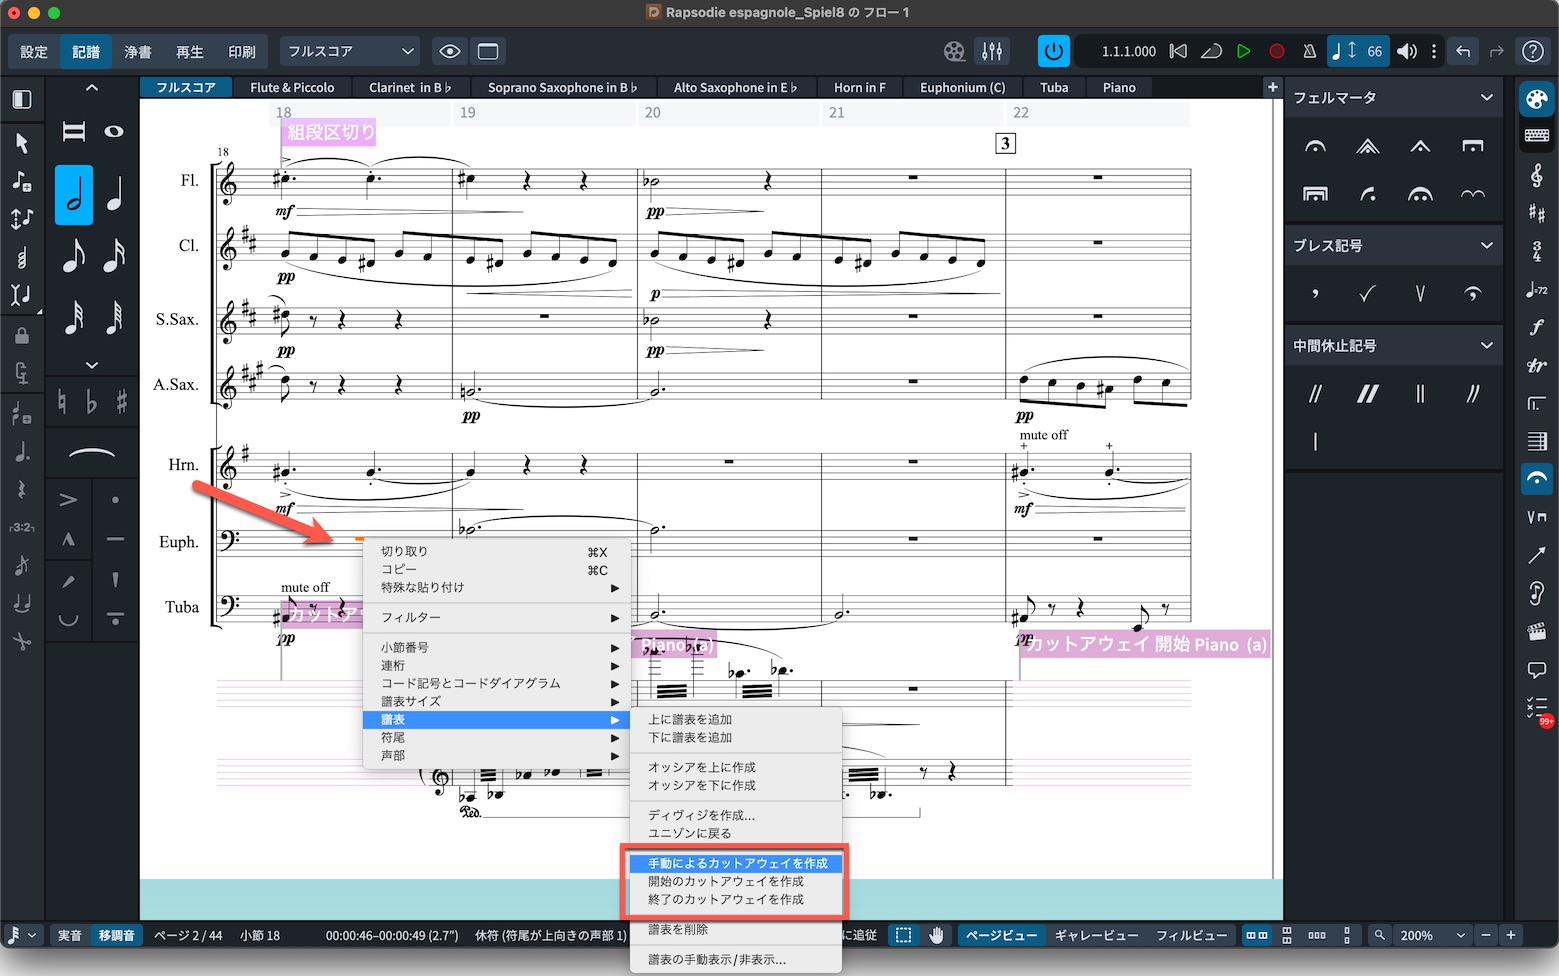Open the Mixer icon in toolbar

(992, 51)
